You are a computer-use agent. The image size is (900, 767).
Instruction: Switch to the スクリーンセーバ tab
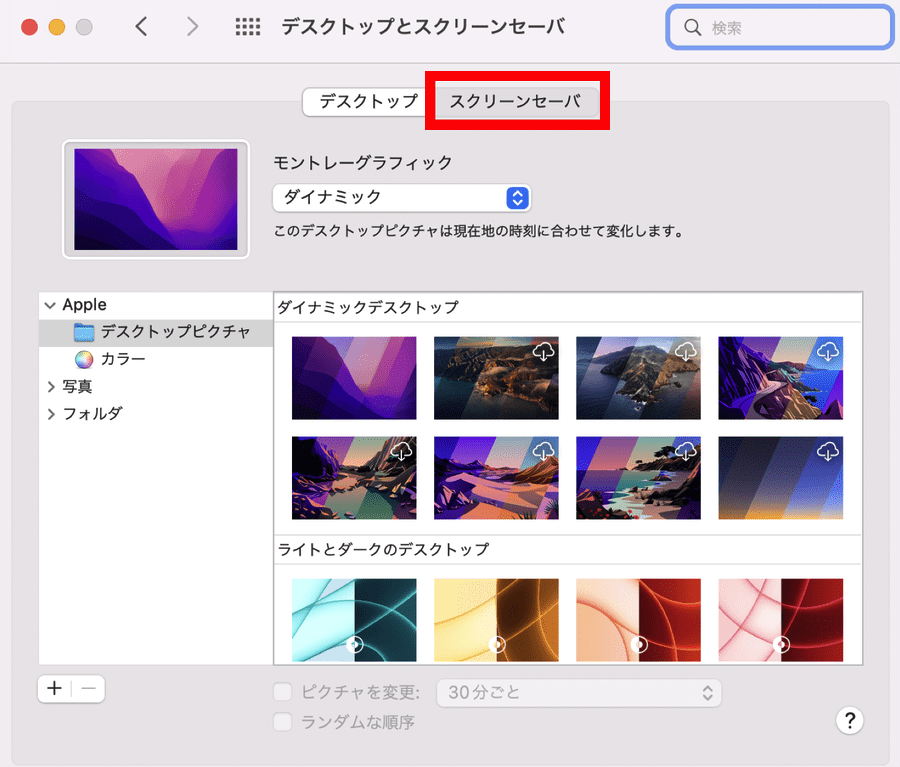tap(514, 101)
